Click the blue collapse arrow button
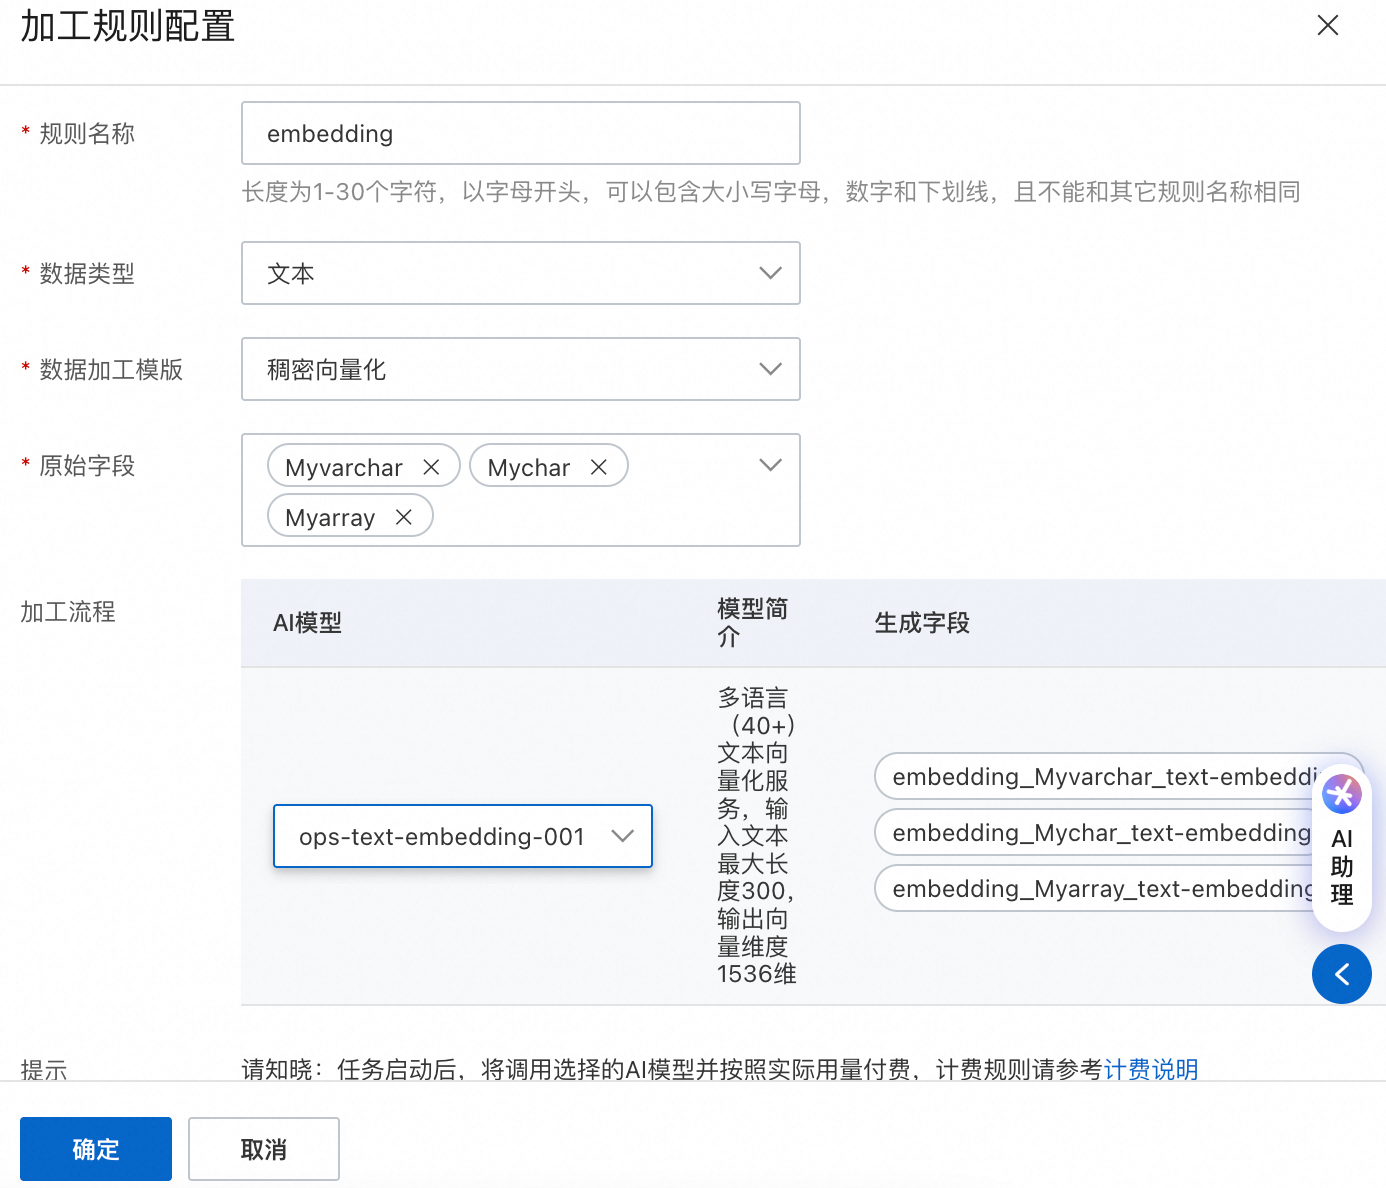Screen dimensions: 1386x1188 [1342, 974]
